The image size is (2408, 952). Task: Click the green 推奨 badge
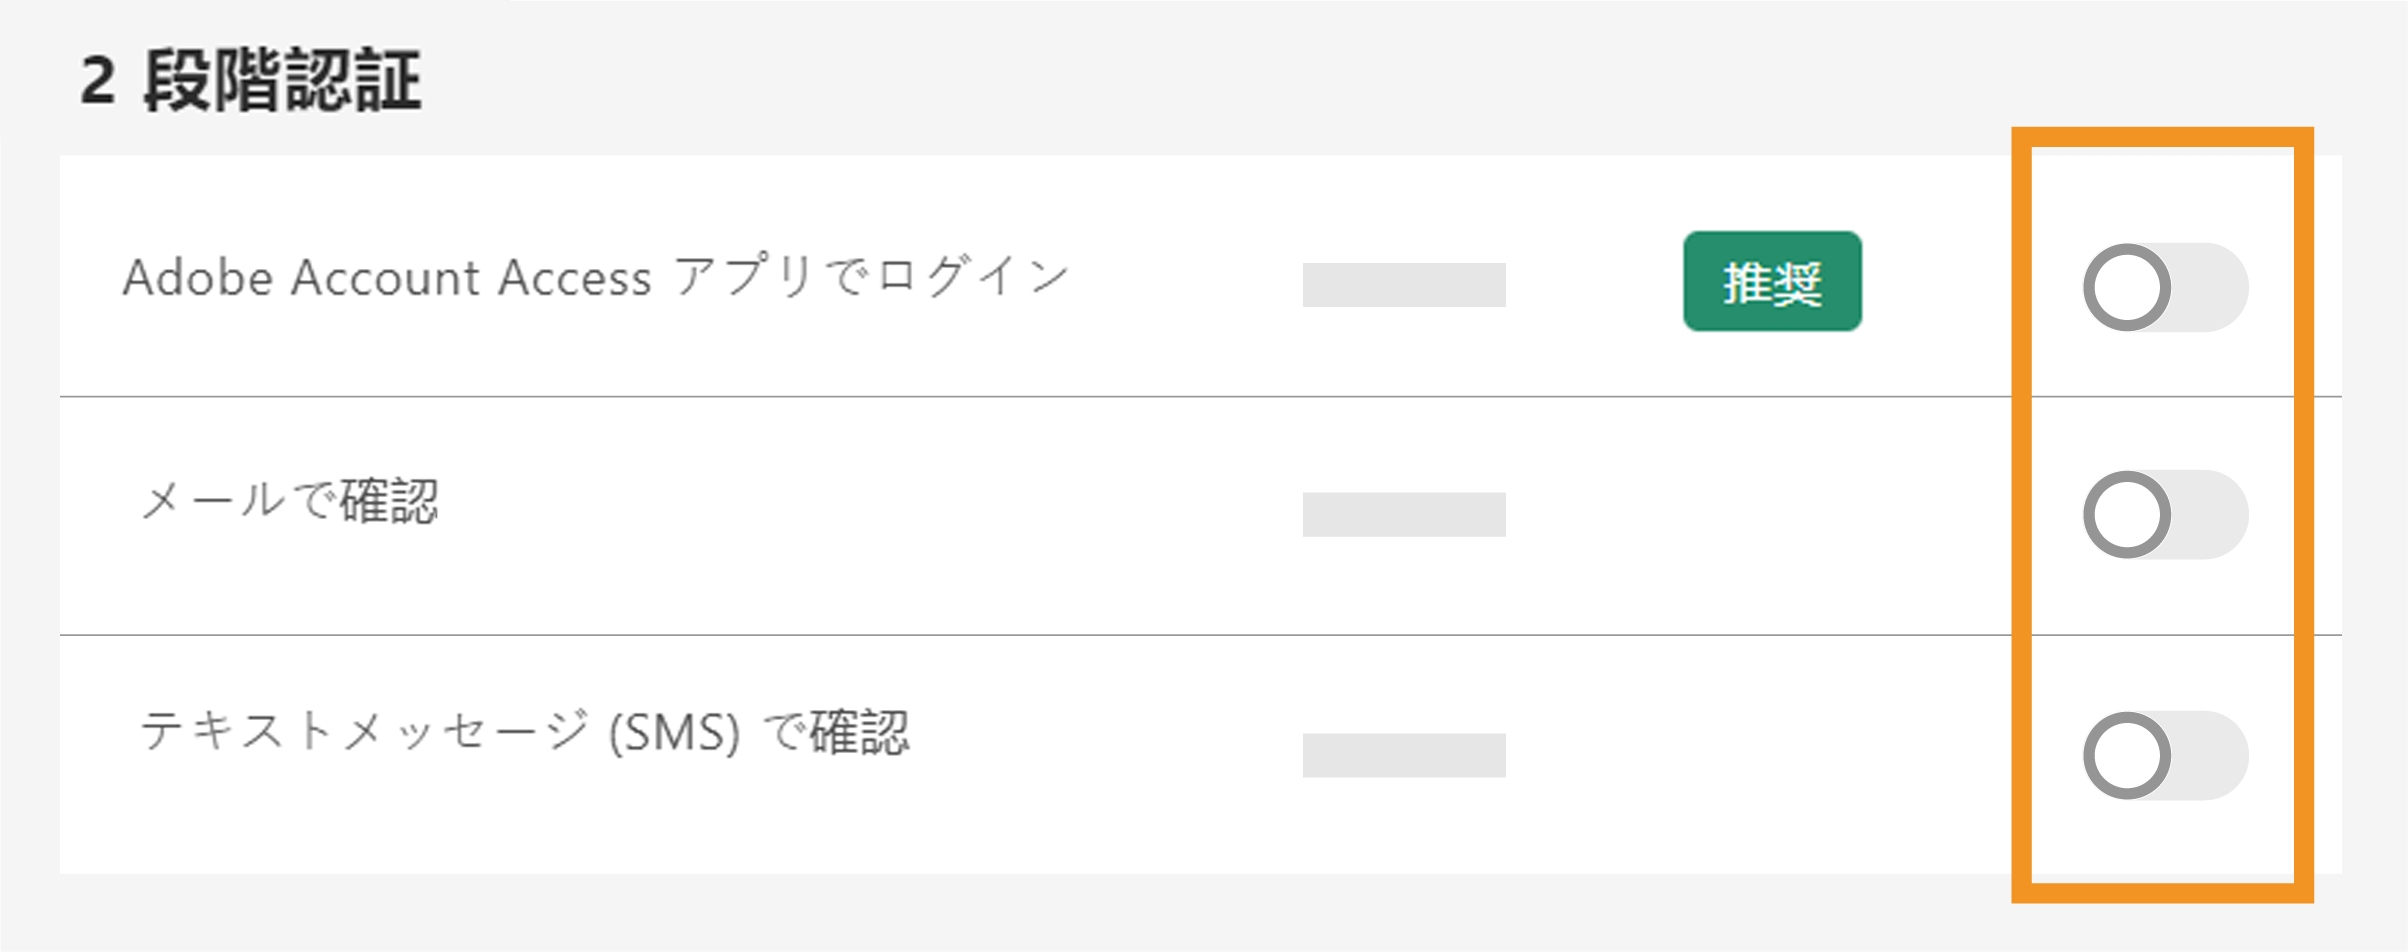1772,282
